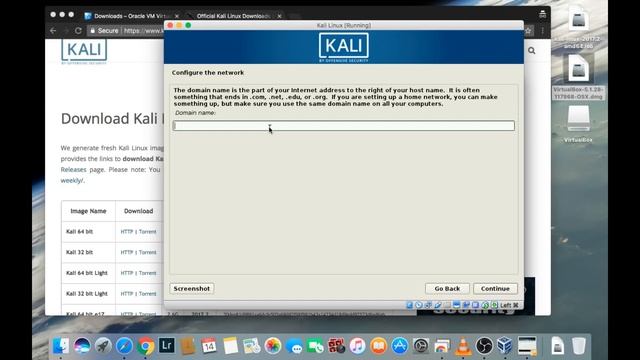Open App Store from the dock

click(x=400, y=346)
